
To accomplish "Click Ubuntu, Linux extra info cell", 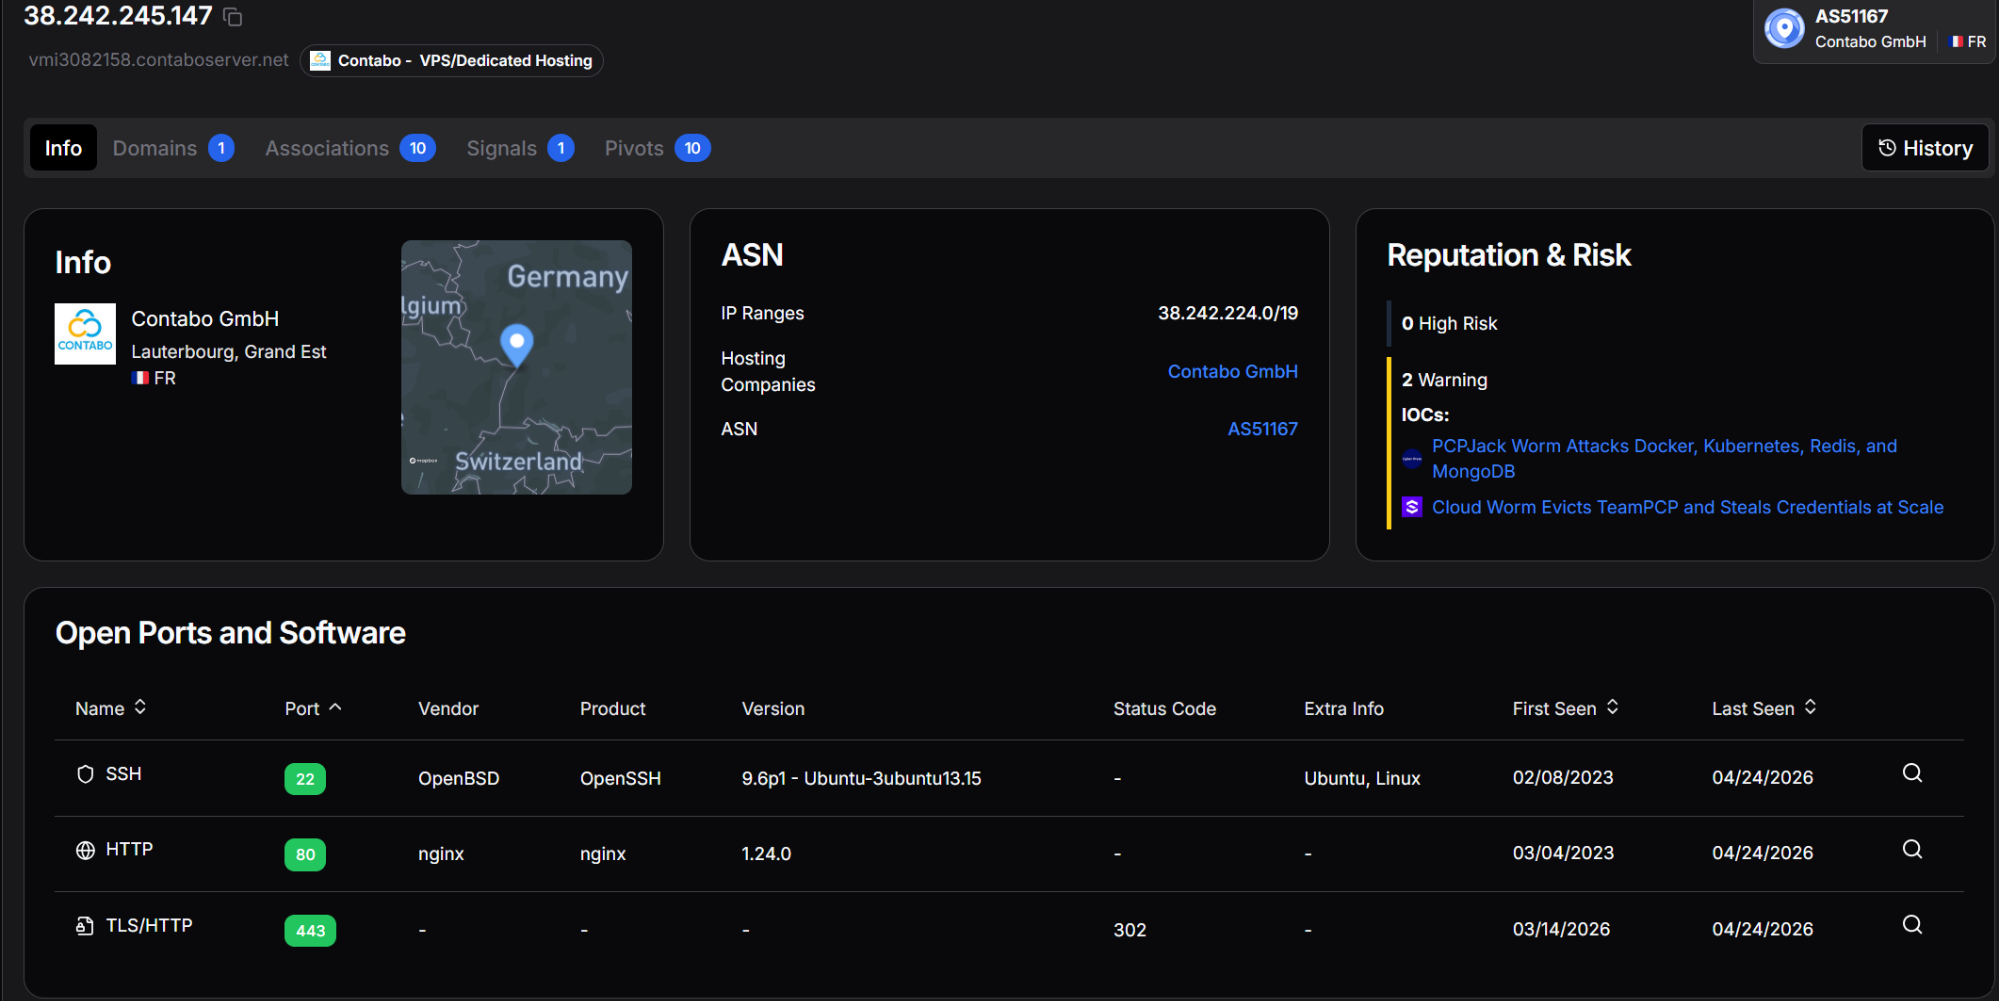I will [x=1361, y=778].
